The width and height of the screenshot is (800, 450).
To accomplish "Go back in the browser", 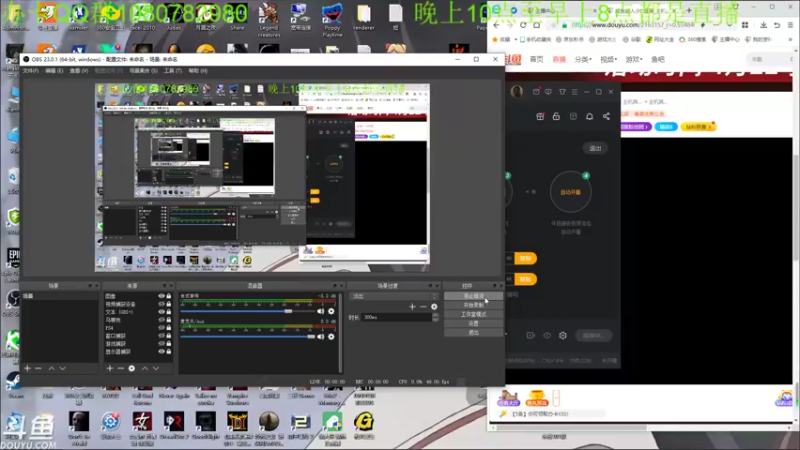I will (x=496, y=24).
